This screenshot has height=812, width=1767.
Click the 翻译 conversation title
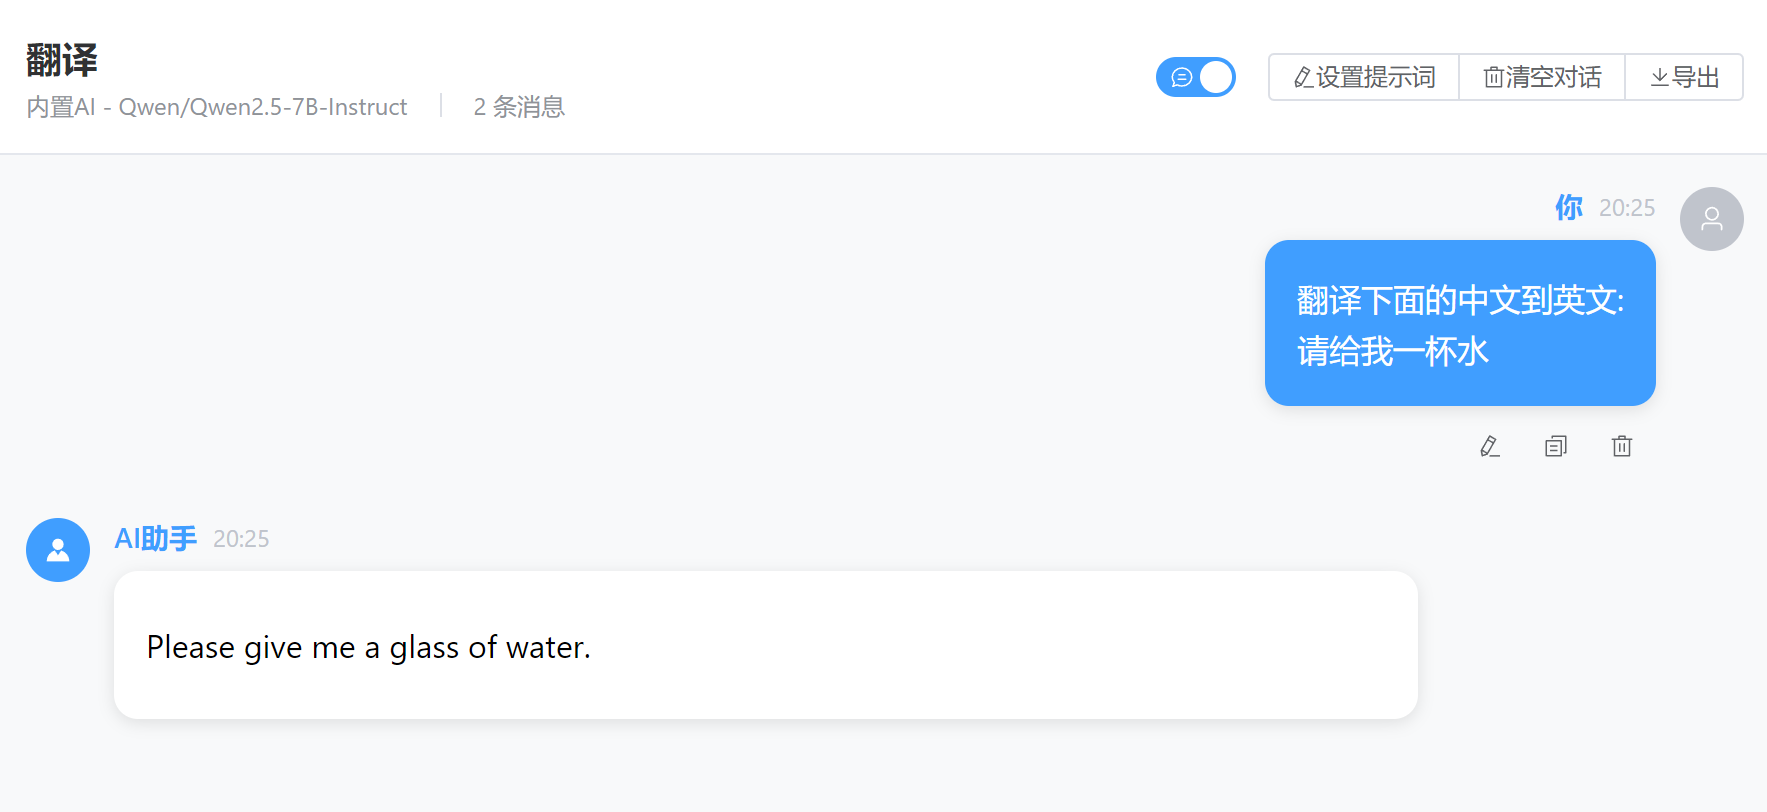pos(61,59)
